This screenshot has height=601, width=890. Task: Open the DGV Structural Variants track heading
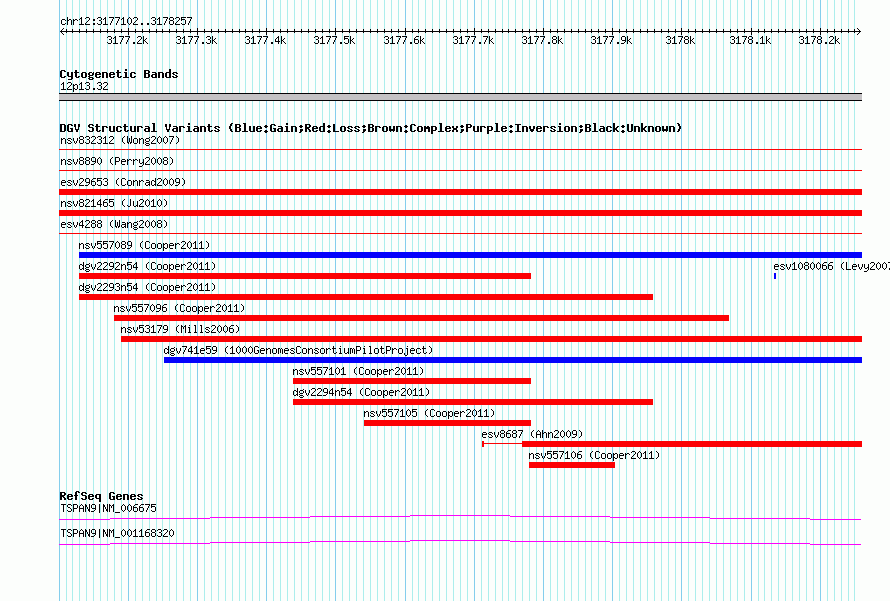(x=371, y=128)
